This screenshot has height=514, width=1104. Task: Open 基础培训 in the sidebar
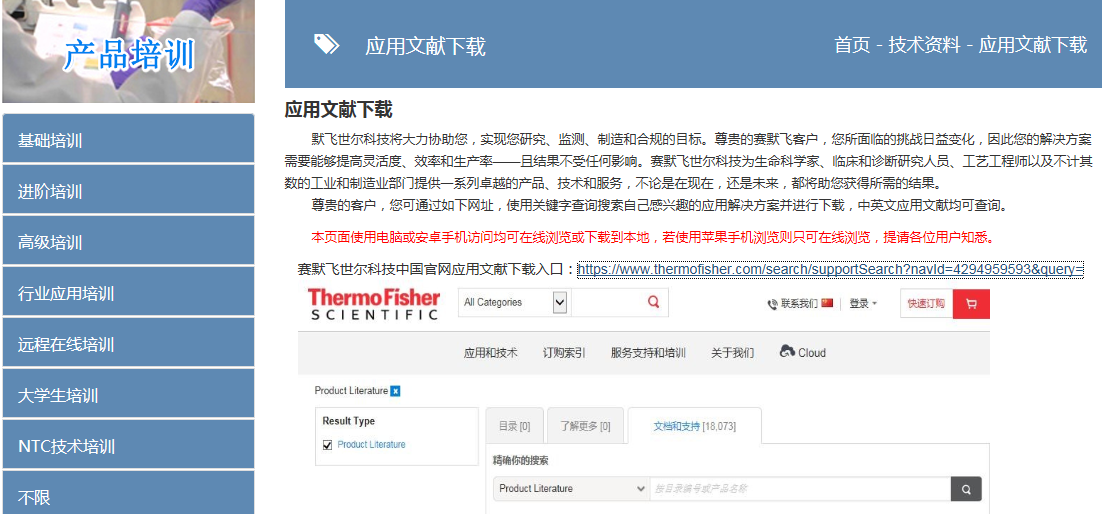pyautogui.click(x=128, y=139)
